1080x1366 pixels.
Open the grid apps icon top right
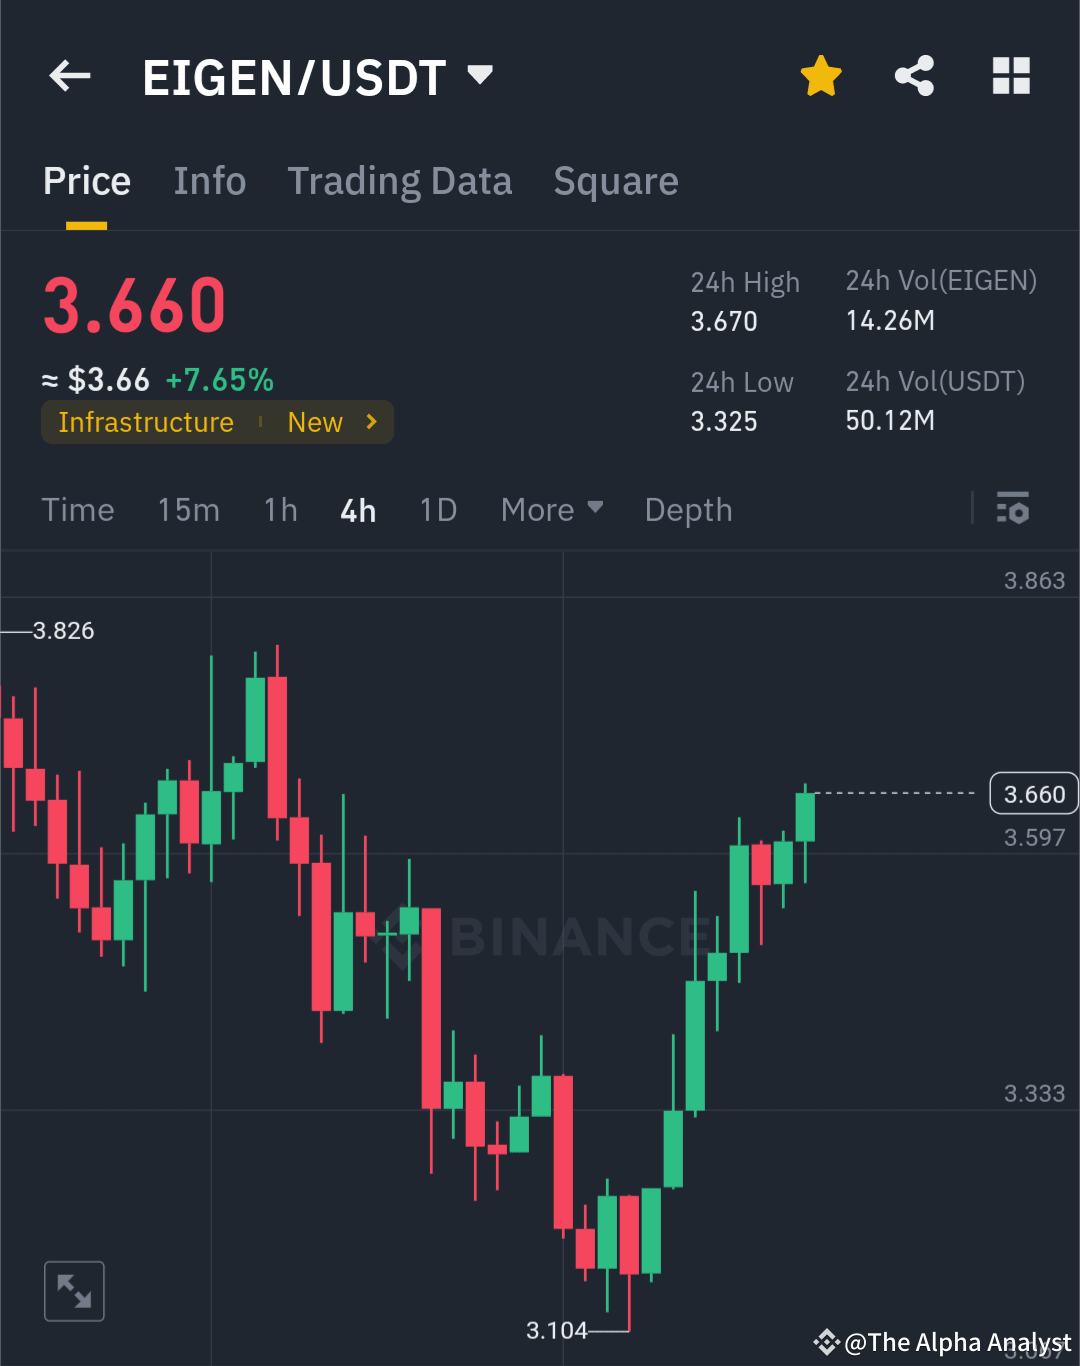tap(1011, 75)
